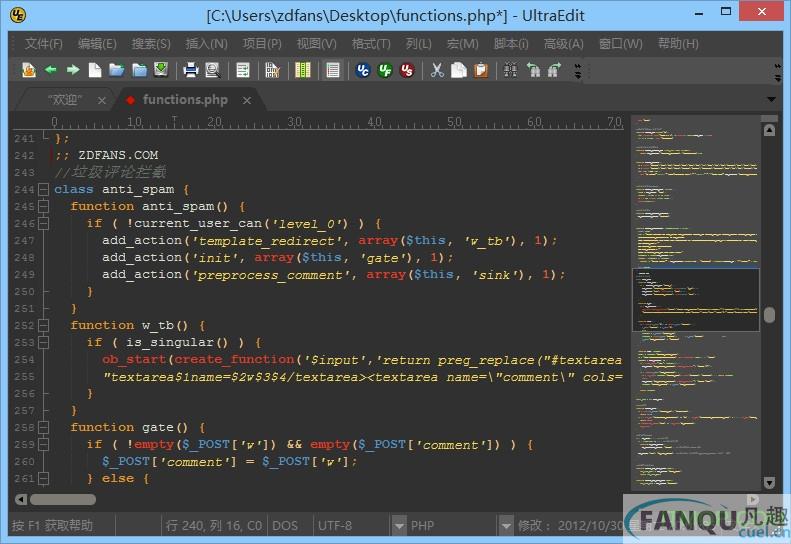
Task: Click the vertical scrollbar down arrow
Action: [769, 483]
